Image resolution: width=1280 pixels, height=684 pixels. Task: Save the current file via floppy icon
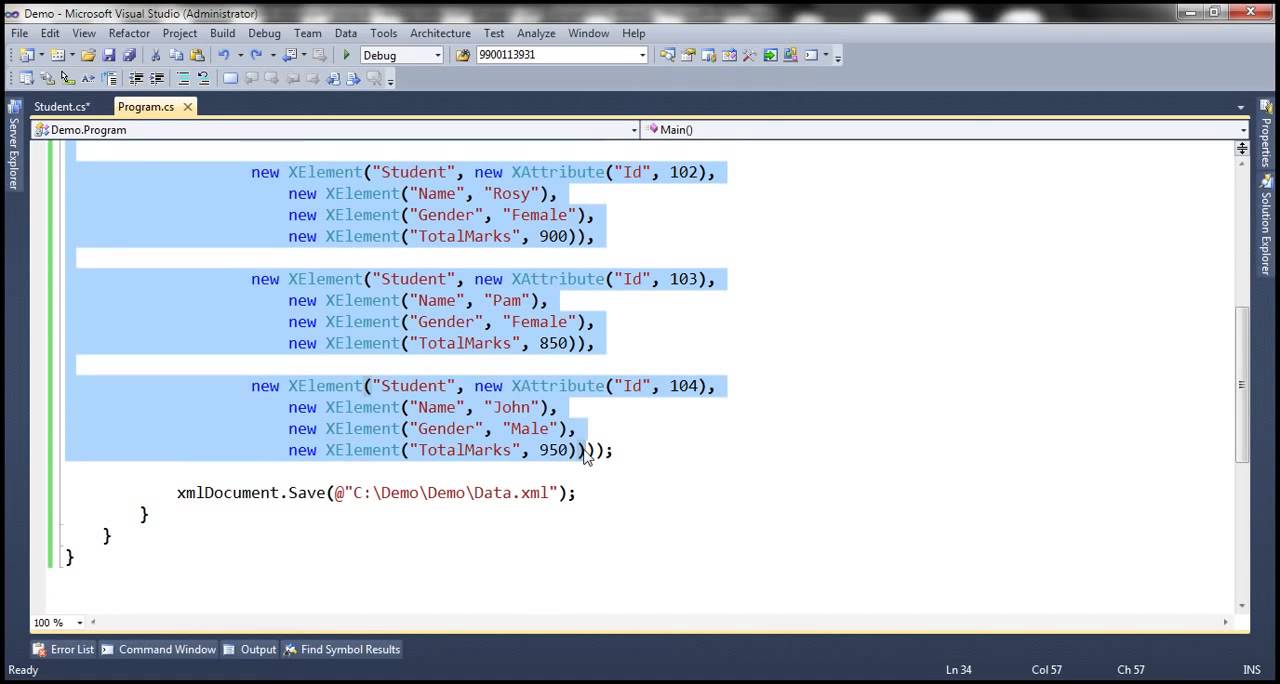pyautogui.click(x=109, y=55)
